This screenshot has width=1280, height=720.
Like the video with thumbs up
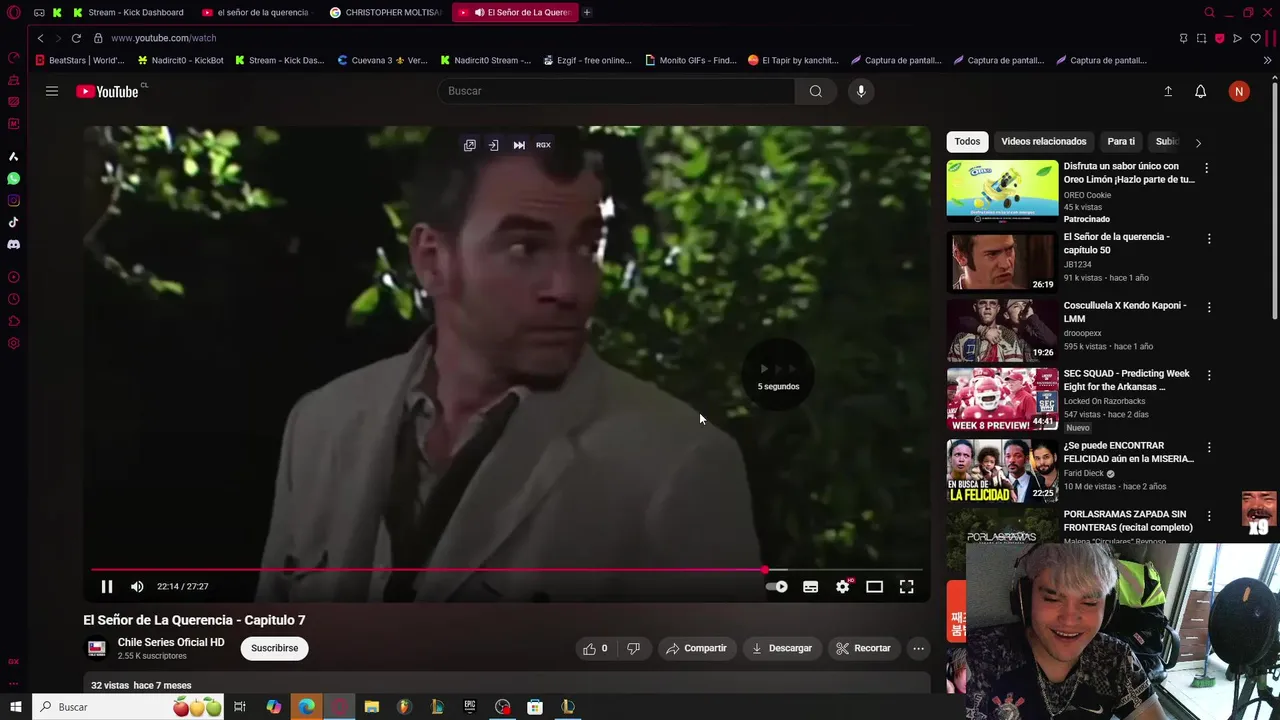[595, 648]
